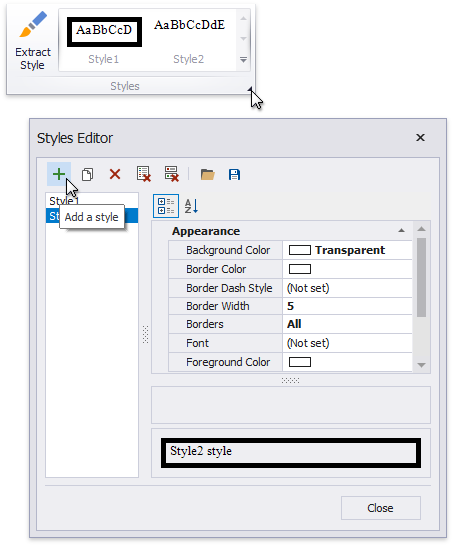Select Style1 thumbnail in the gallery

point(104,41)
